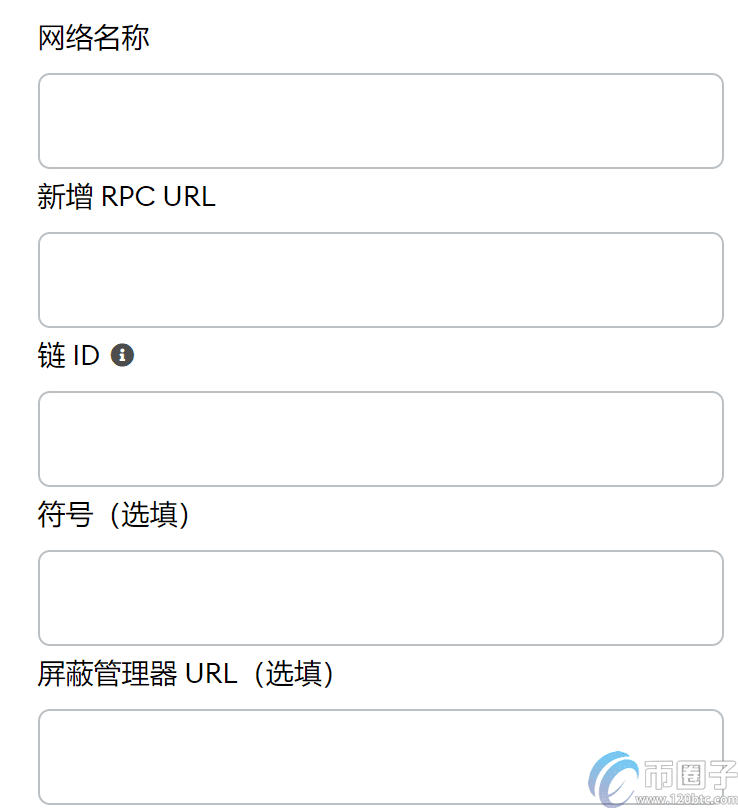
Task: Click the 链 character in chain label
Action: [x=52, y=355]
